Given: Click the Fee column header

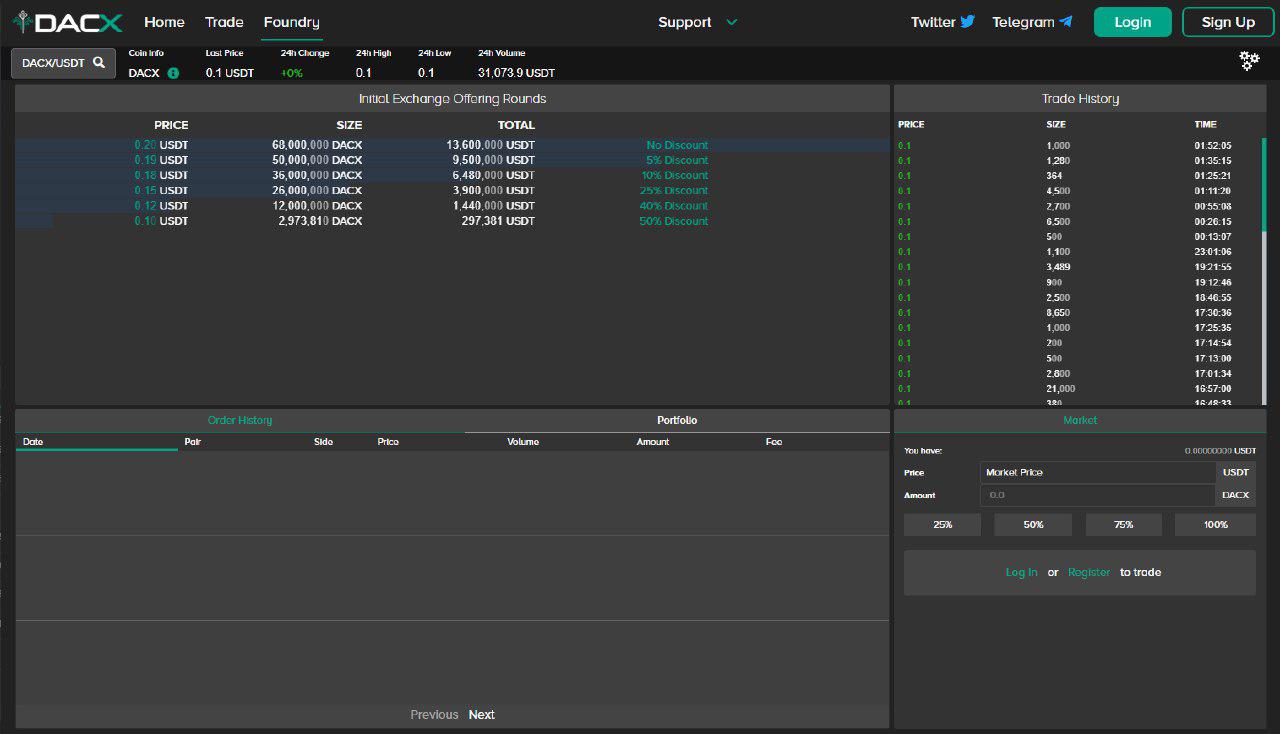Looking at the screenshot, I should [x=774, y=441].
